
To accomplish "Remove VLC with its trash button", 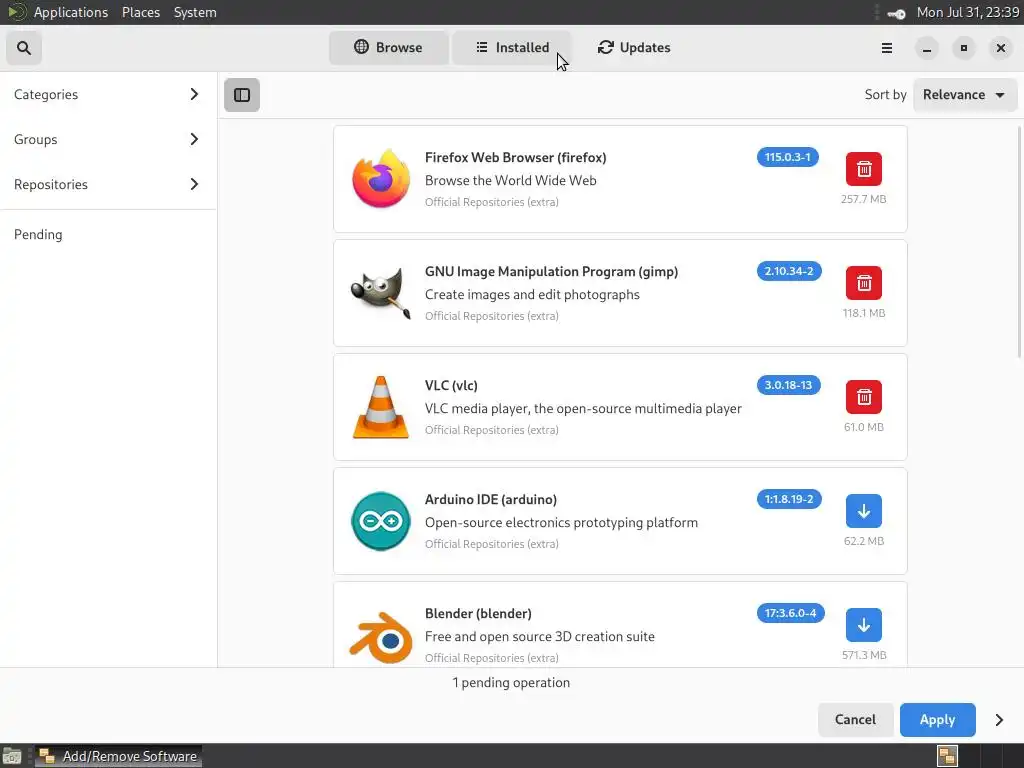I will tap(863, 396).
